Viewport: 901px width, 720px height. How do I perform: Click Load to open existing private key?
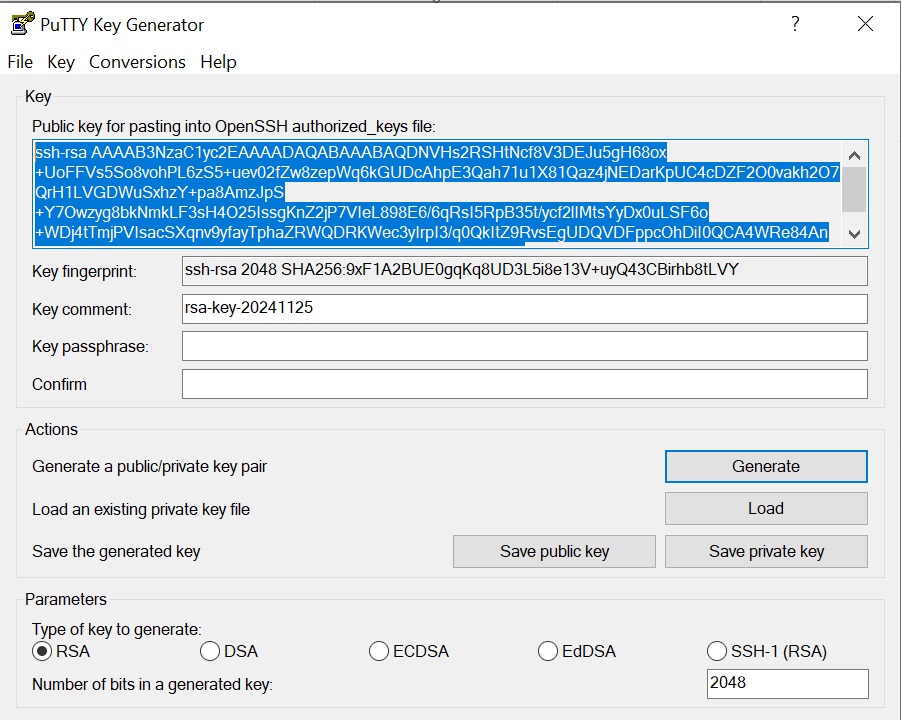pyautogui.click(x=766, y=508)
